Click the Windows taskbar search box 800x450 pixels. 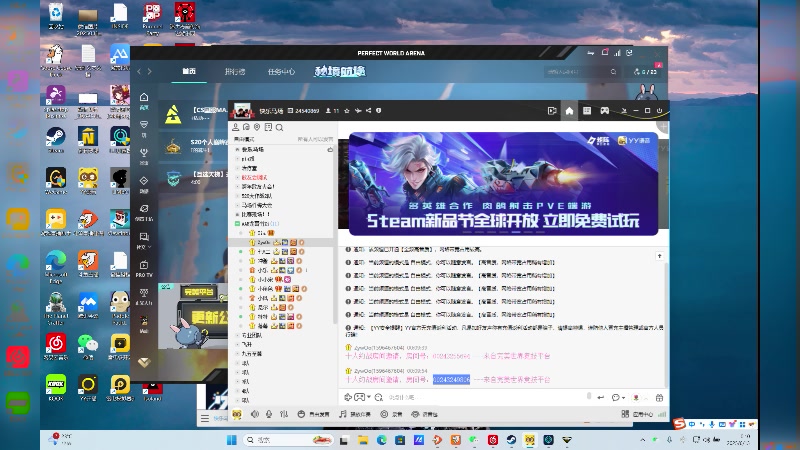point(288,440)
